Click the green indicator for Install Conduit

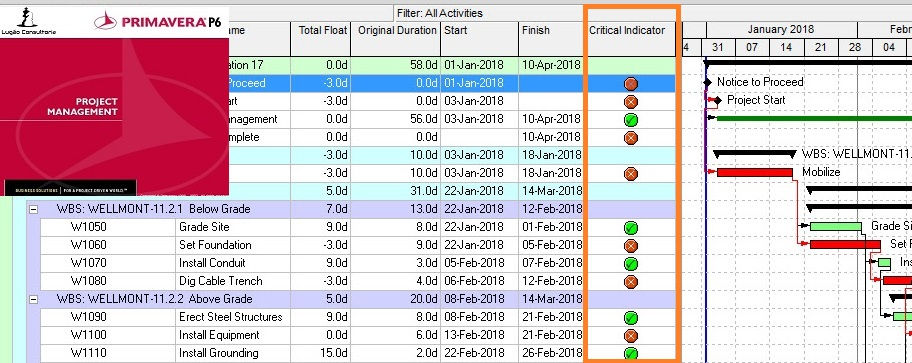(x=630, y=264)
